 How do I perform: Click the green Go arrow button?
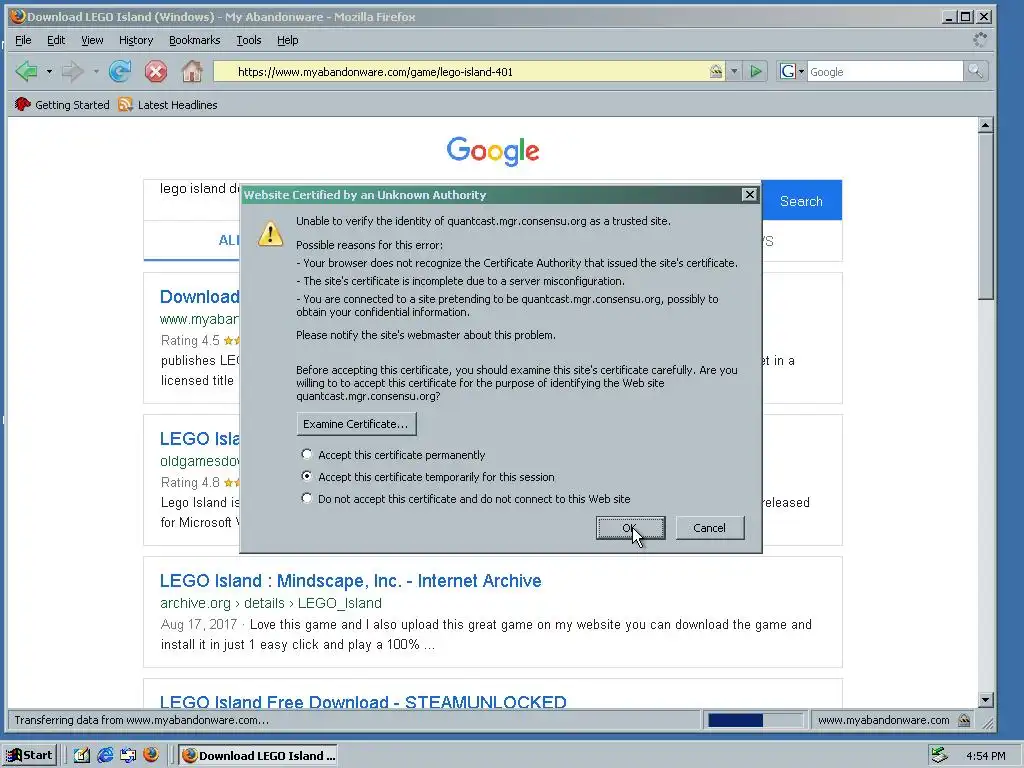pos(756,71)
